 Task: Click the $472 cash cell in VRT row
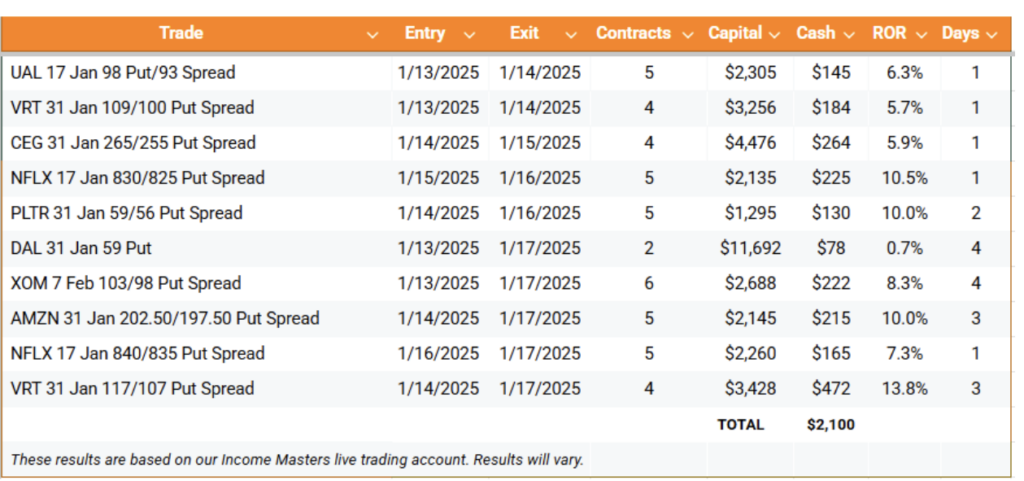[831, 389]
